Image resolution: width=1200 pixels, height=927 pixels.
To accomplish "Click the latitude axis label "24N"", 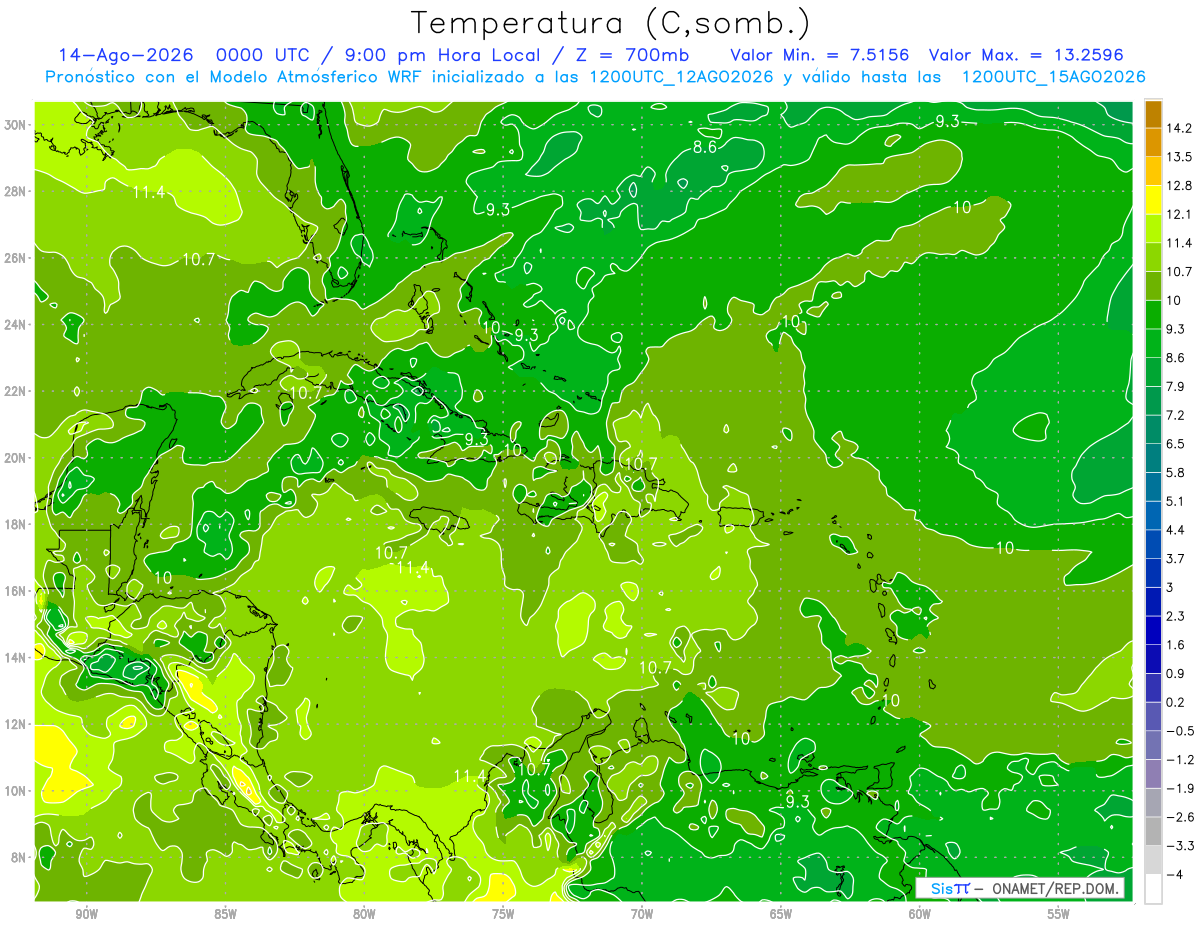I will pos(14,325).
